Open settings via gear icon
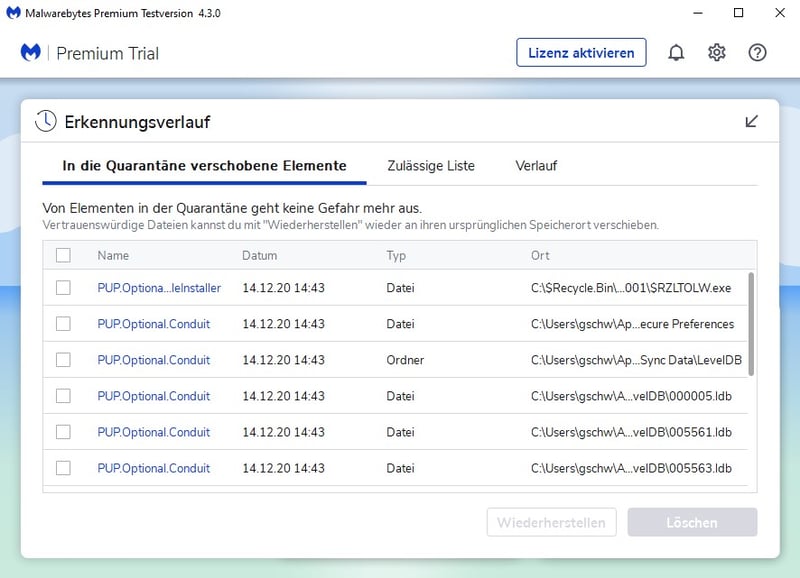This screenshot has width=800, height=578. point(716,53)
